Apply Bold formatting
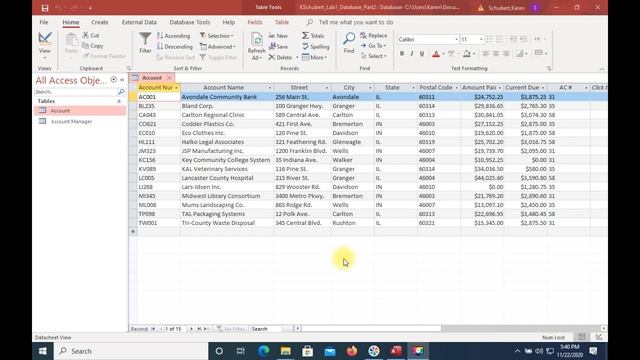Image resolution: width=640 pixels, height=360 pixels. pyautogui.click(x=402, y=53)
